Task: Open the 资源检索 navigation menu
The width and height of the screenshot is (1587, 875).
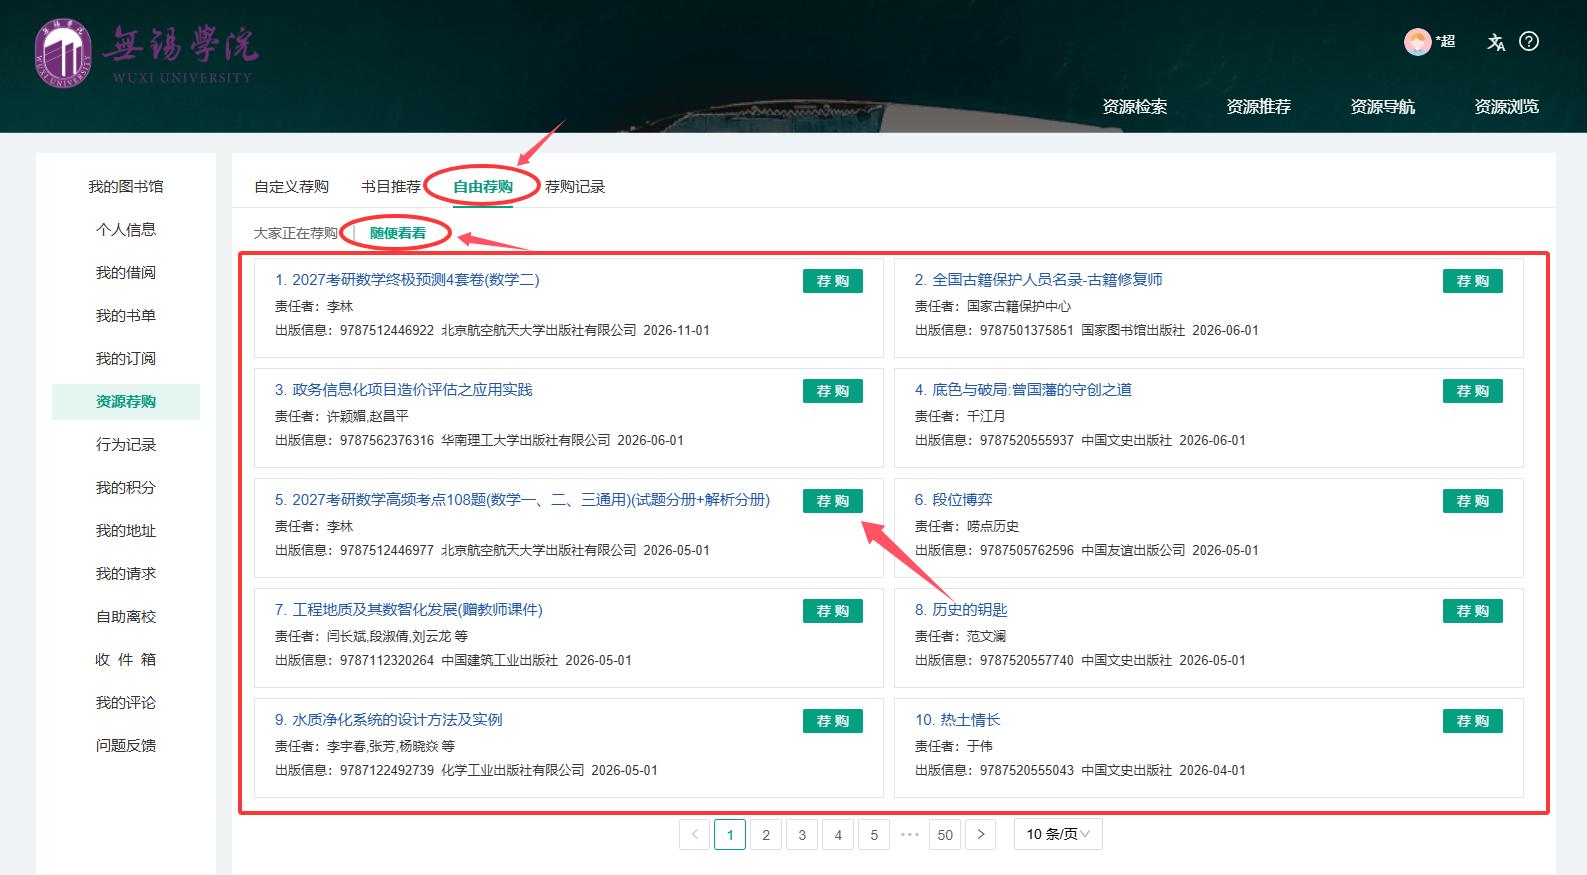Action: coord(1134,107)
